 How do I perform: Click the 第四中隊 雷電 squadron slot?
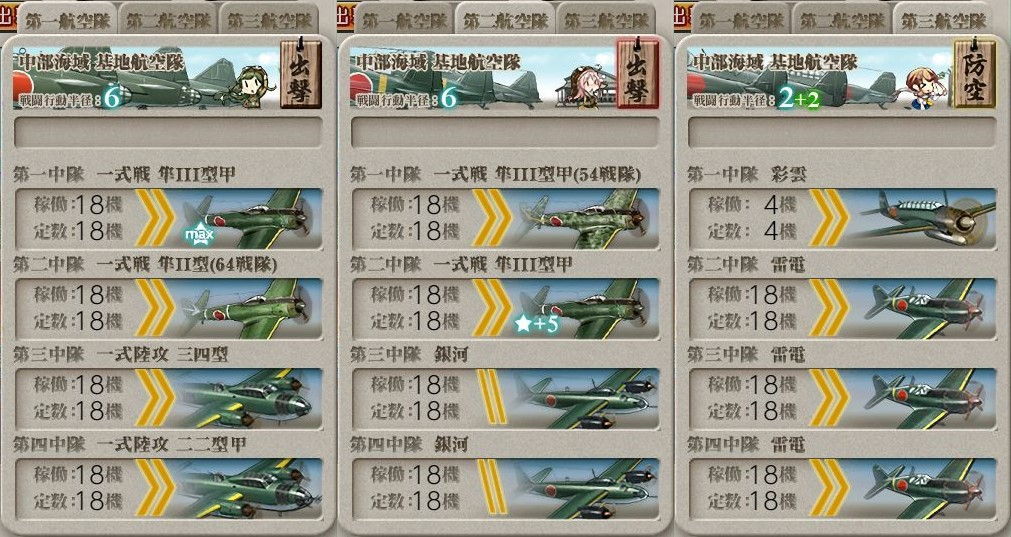[842, 489]
